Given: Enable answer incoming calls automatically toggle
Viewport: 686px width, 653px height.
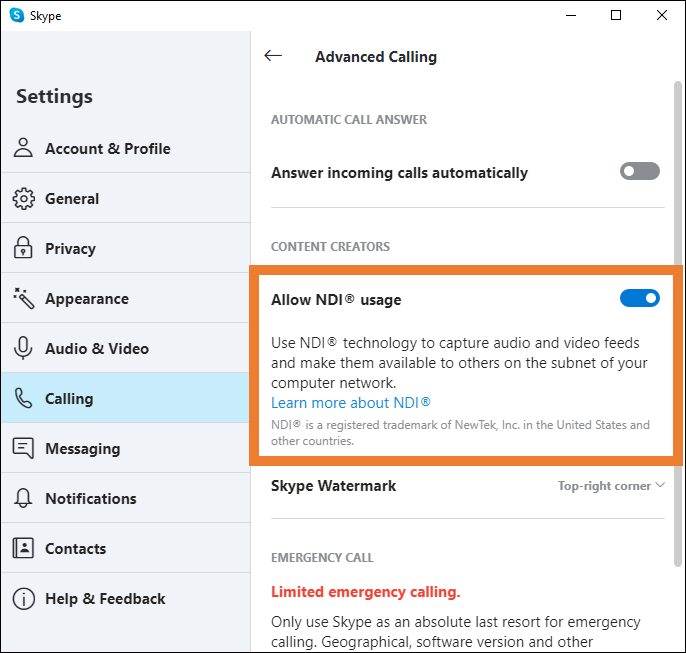Looking at the screenshot, I should 640,171.
